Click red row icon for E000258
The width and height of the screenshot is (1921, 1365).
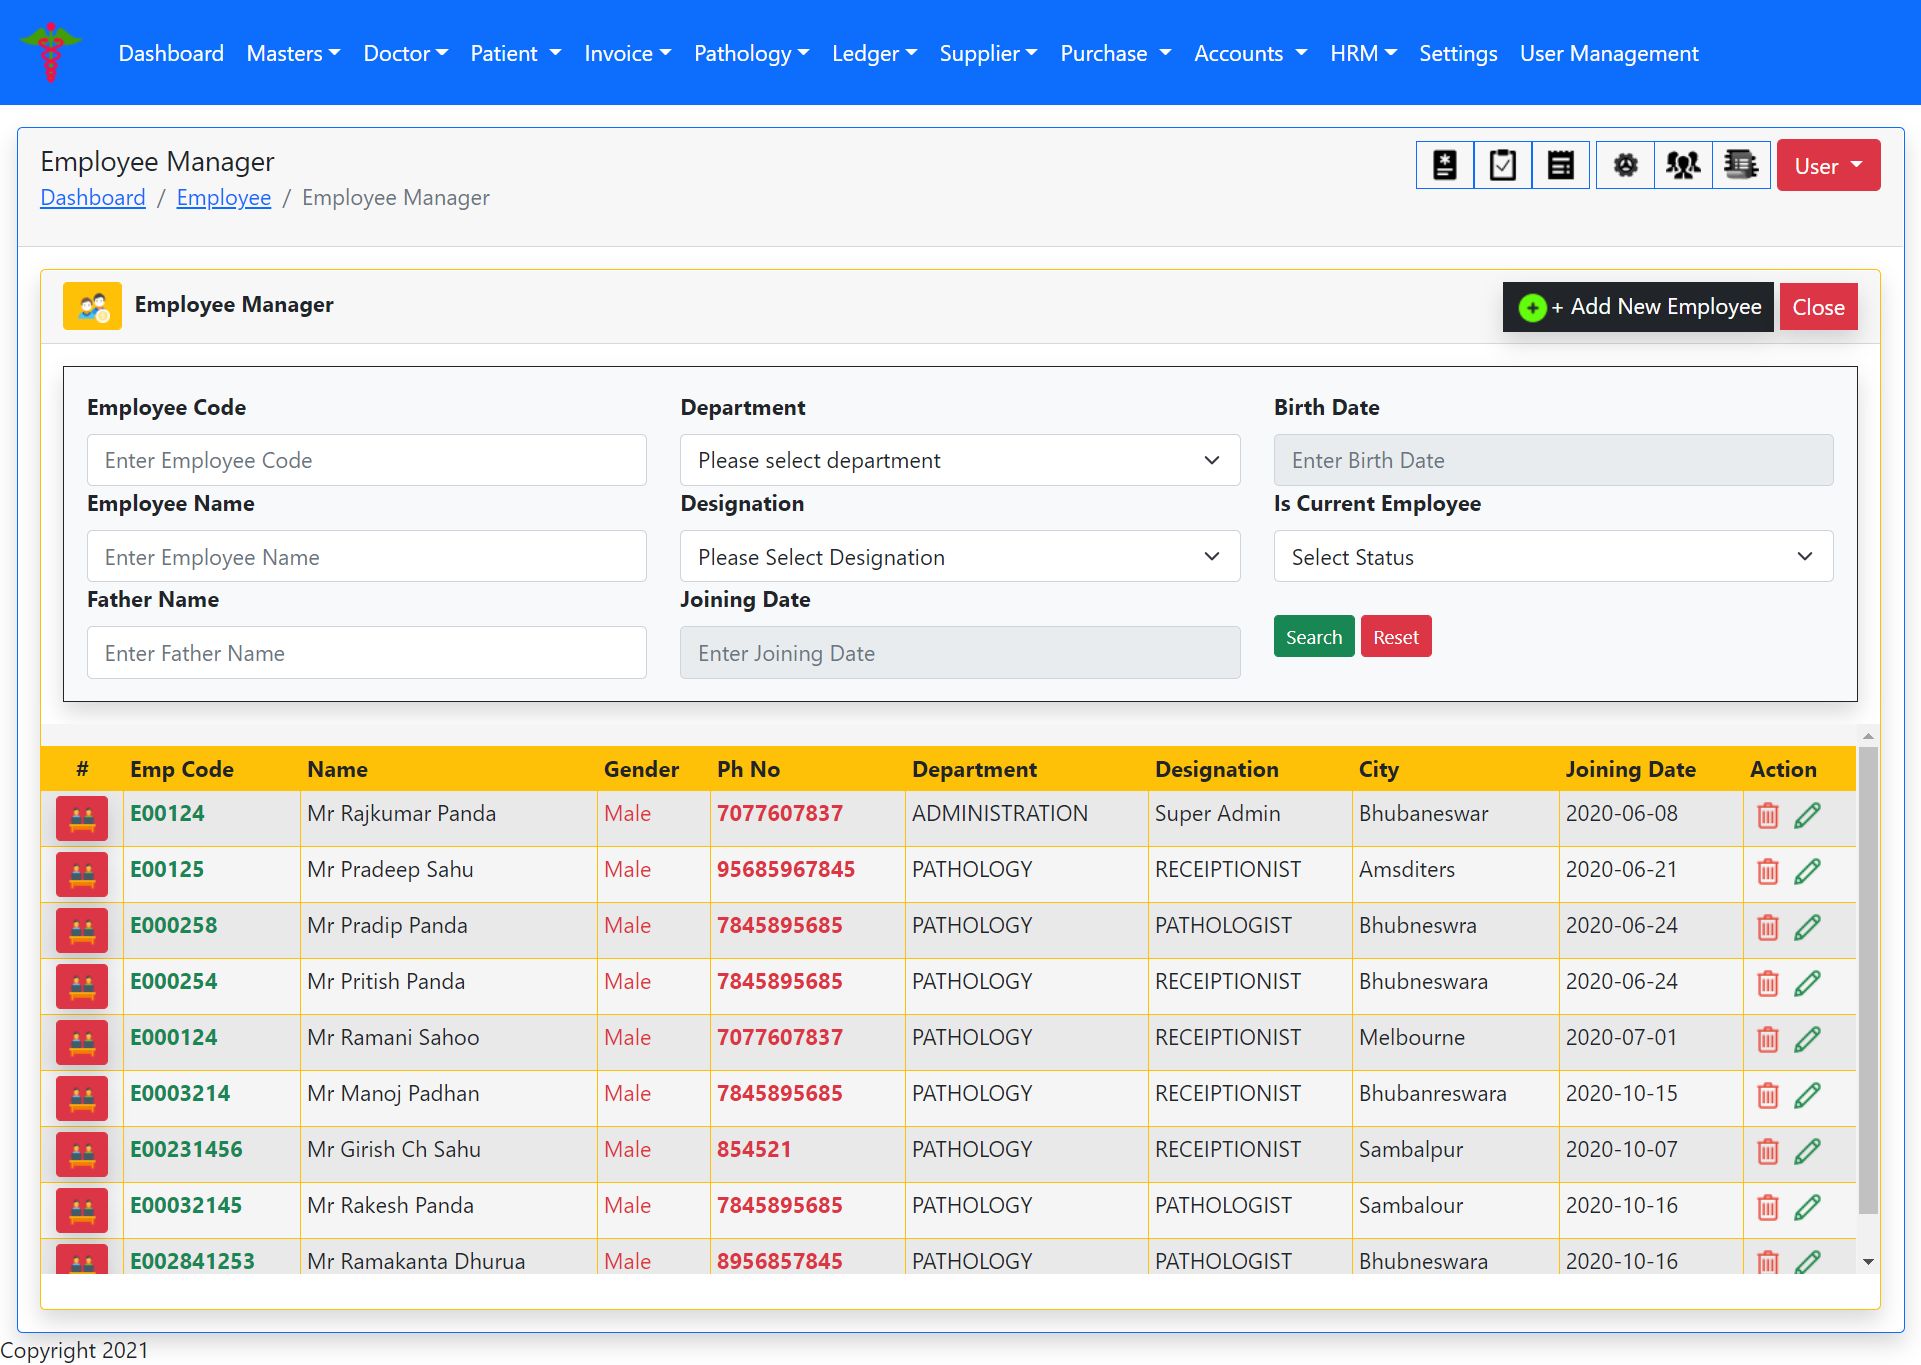coord(82,928)
